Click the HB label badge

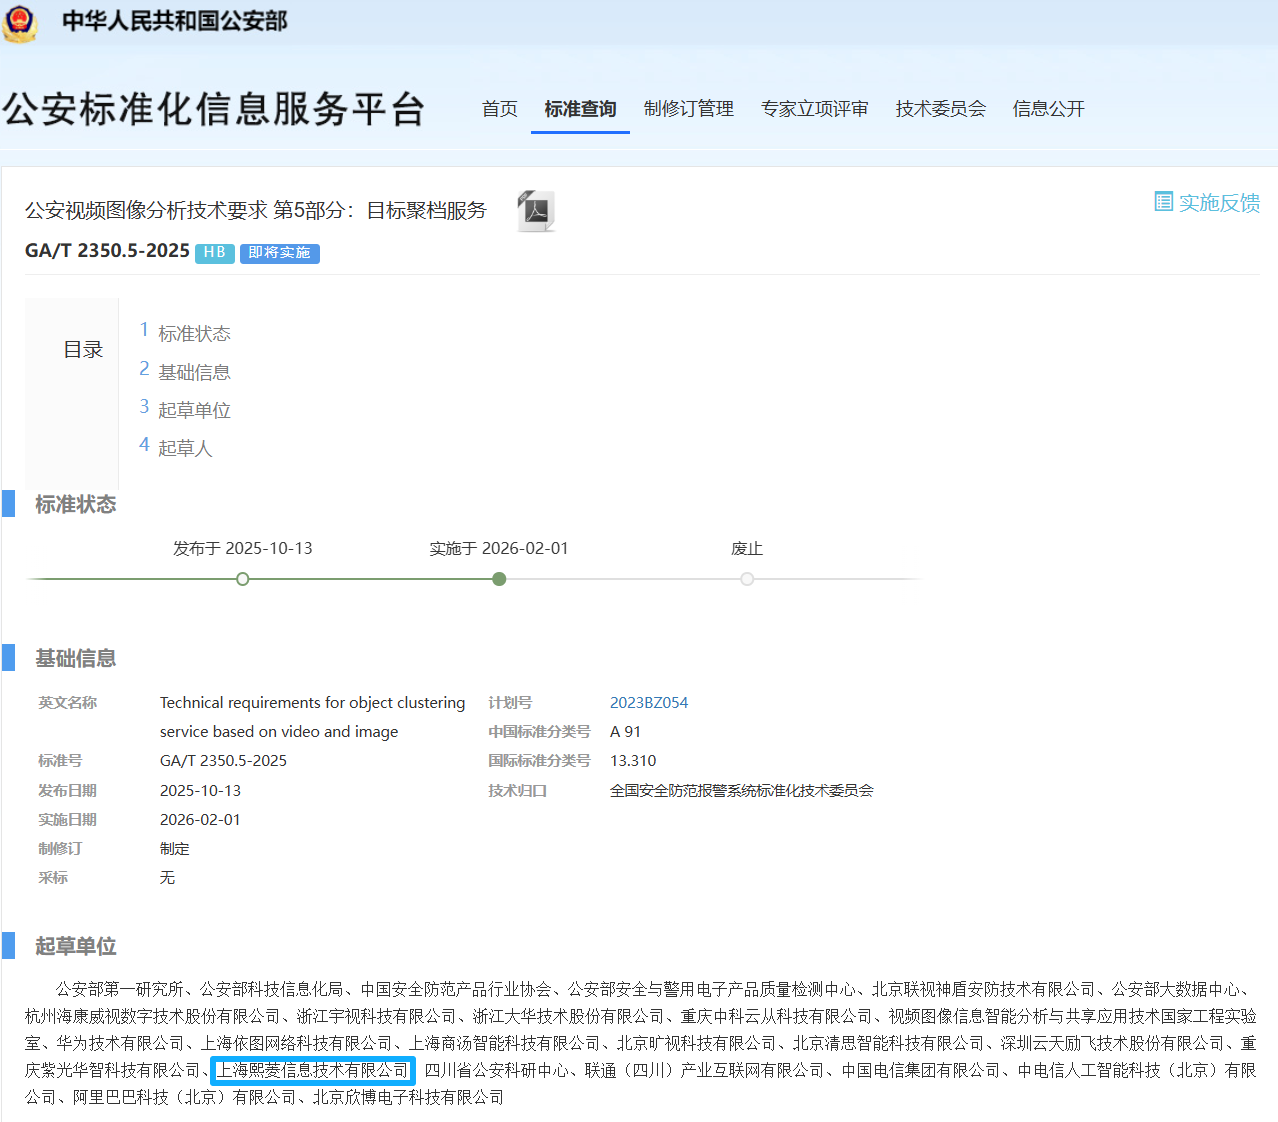click(214, 253)
